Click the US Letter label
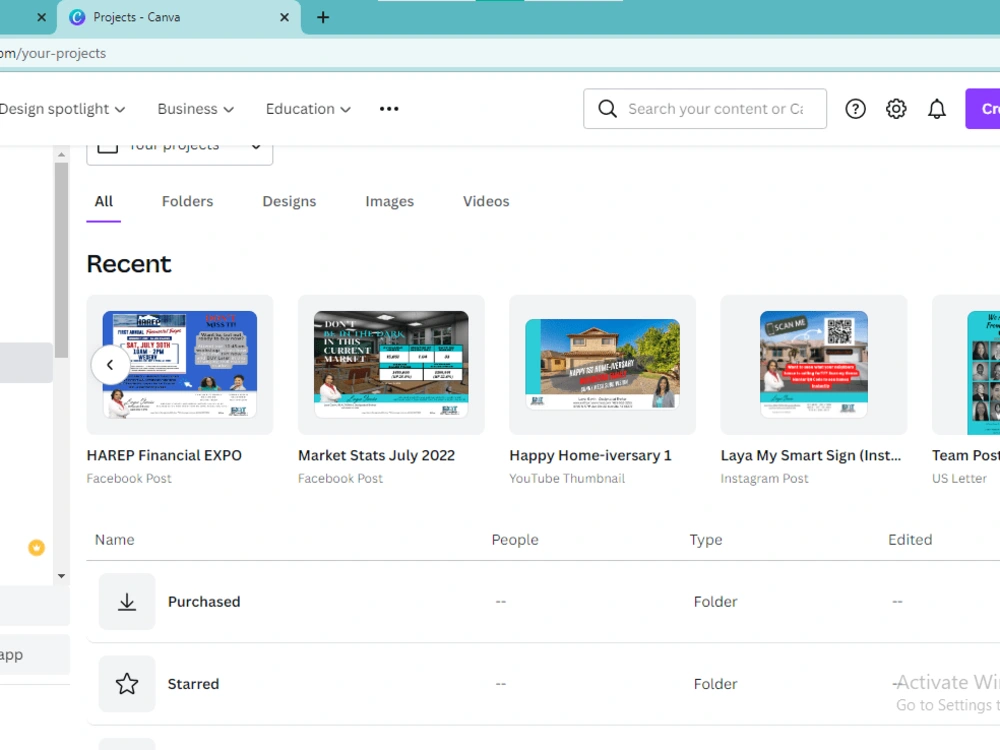 [x=959, y=478]
